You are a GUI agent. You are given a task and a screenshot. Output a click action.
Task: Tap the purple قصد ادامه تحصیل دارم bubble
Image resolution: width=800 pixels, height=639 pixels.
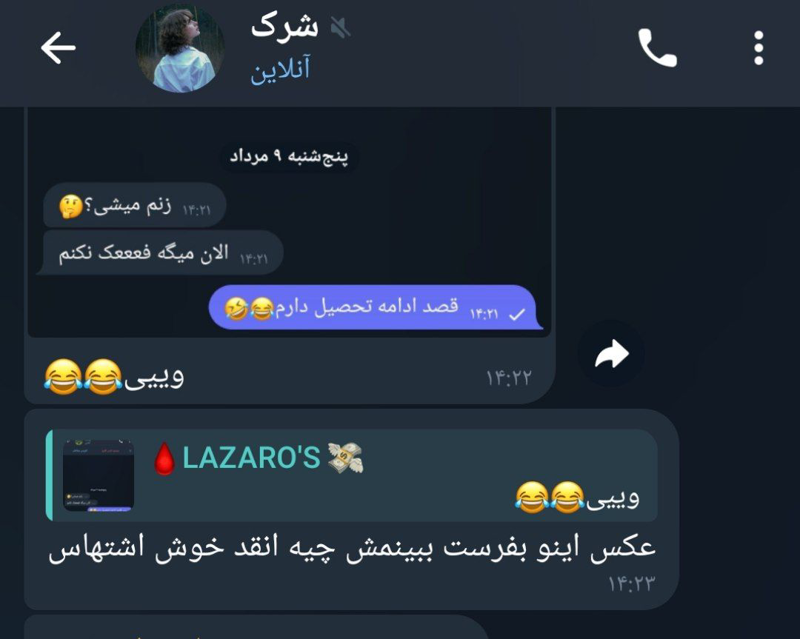[x=374, y=307]
